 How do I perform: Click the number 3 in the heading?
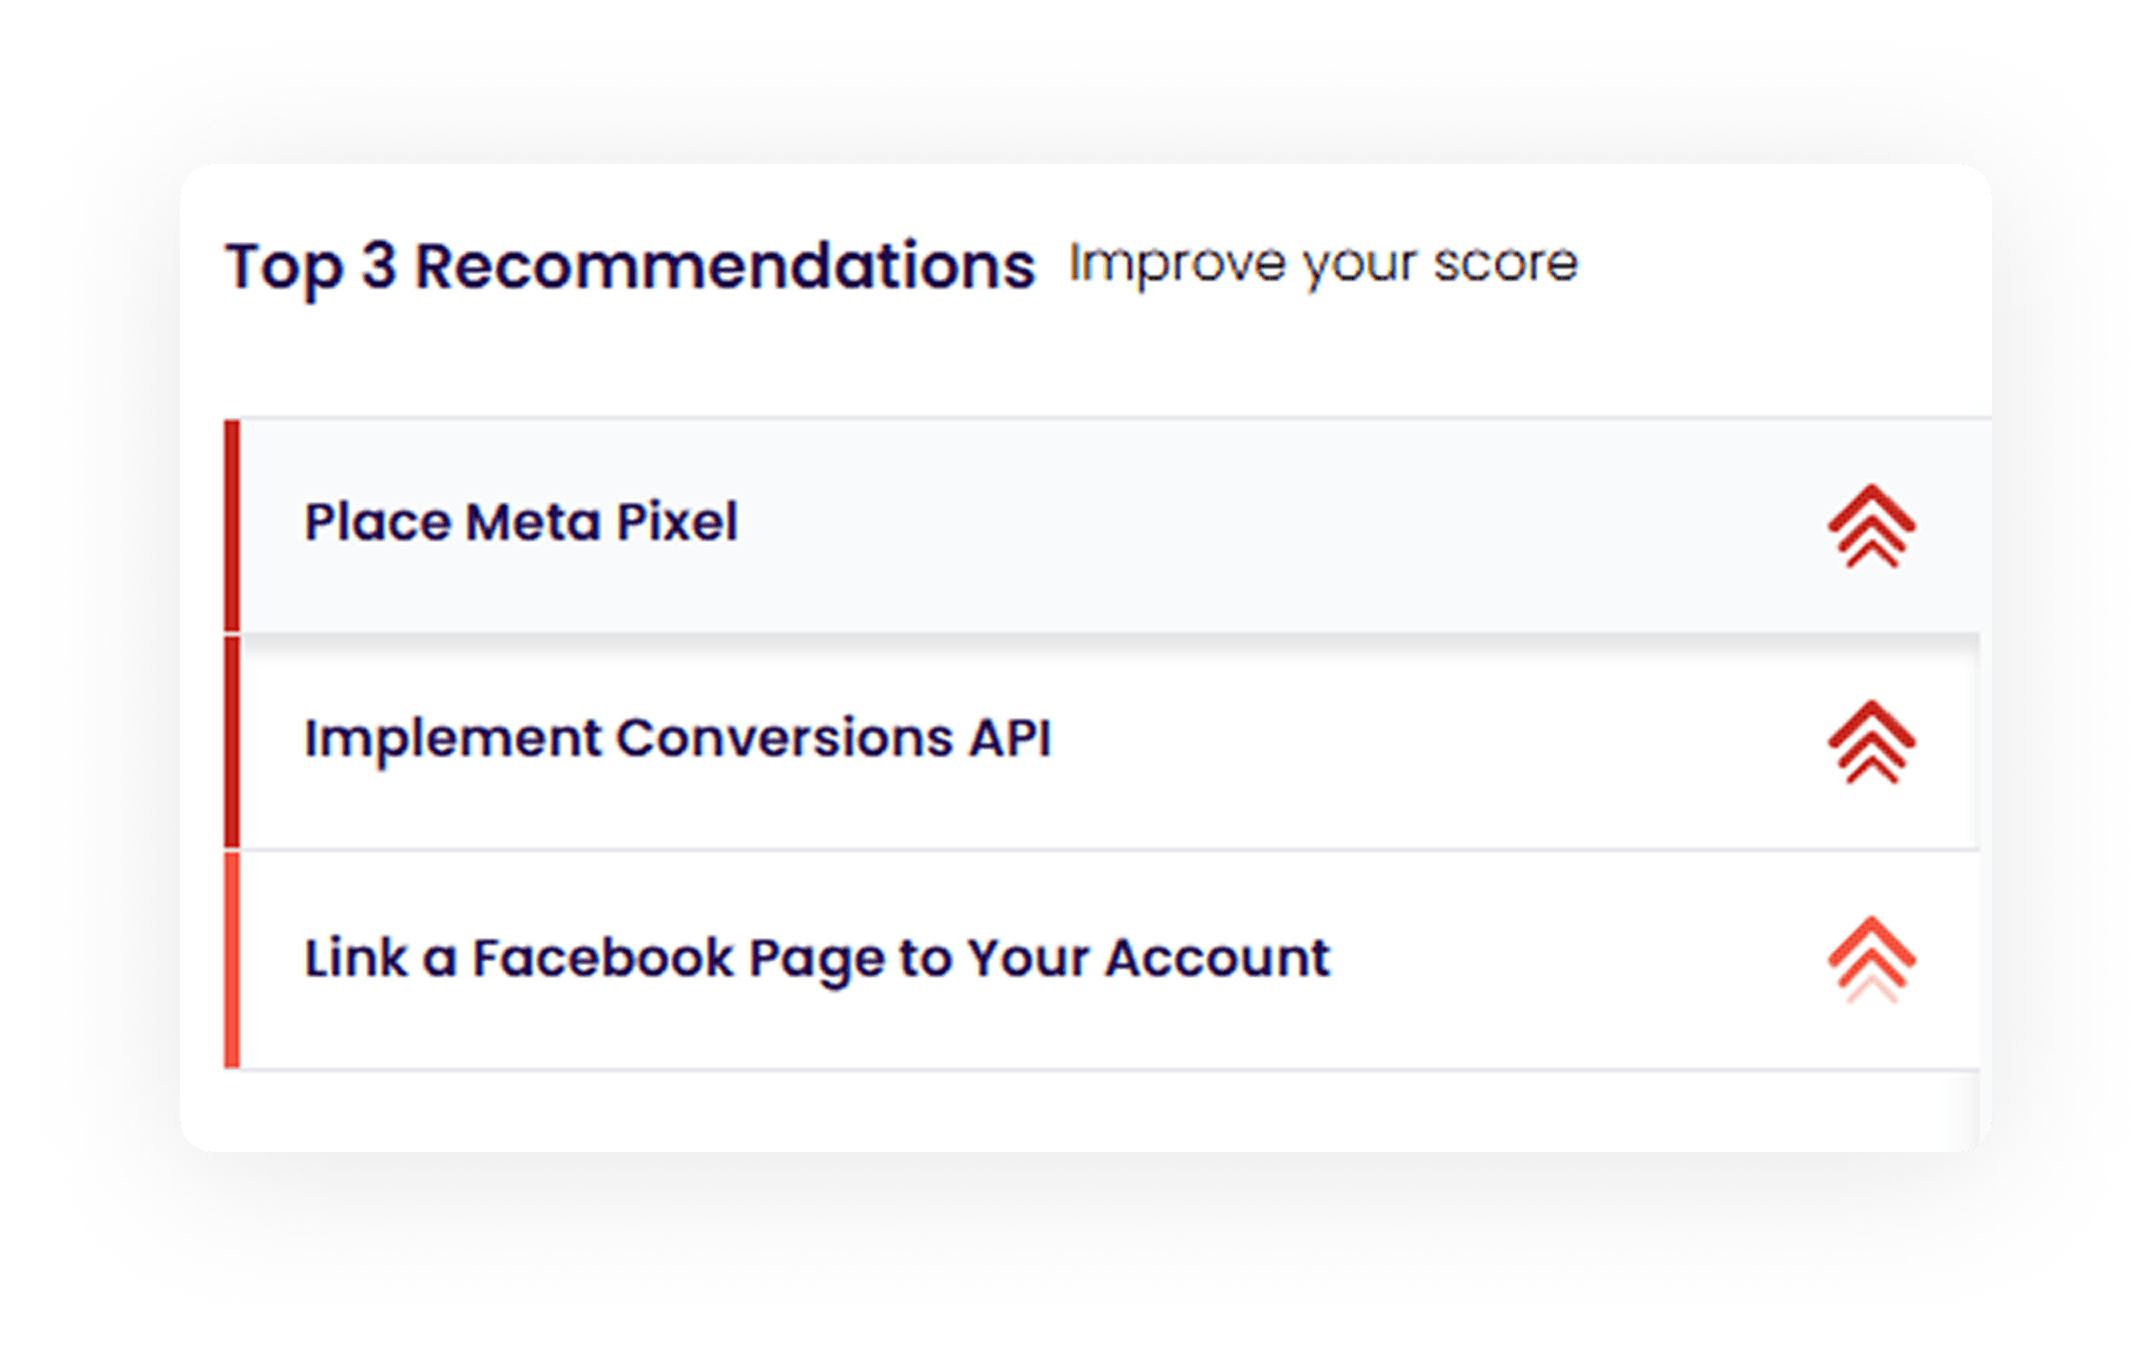tap(378, 267)
